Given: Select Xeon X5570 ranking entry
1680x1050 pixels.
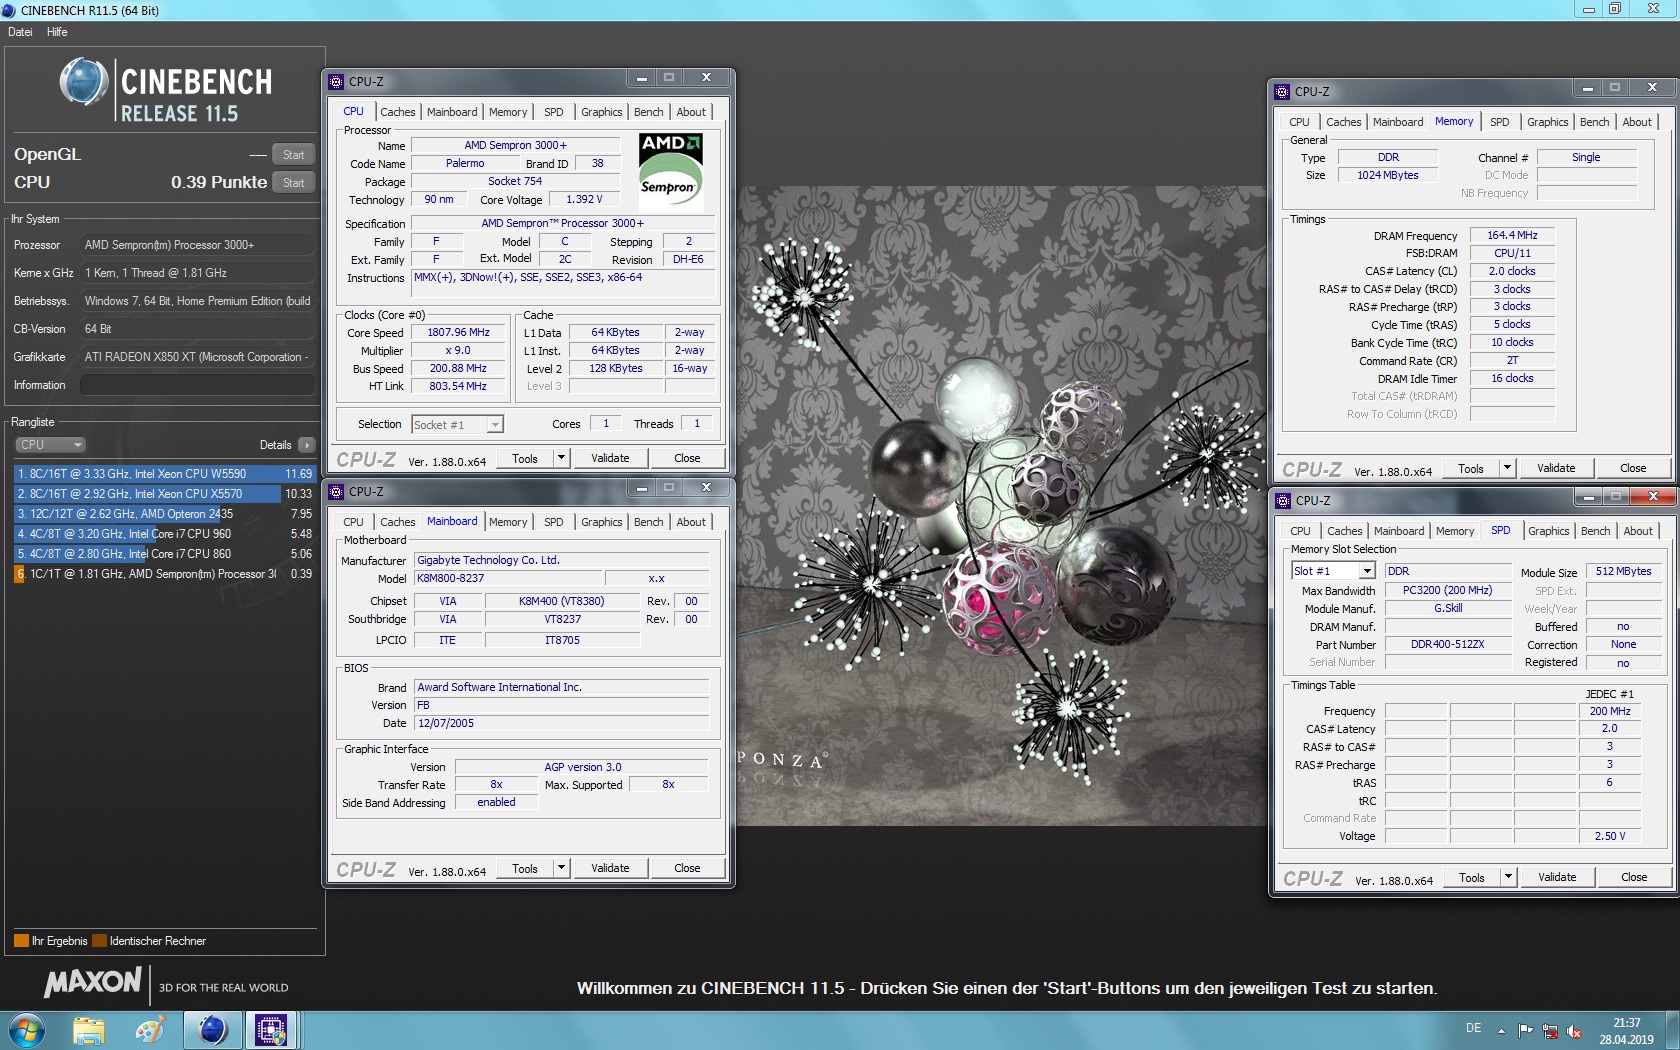Looking at the screenshot, I should (164, 494).
